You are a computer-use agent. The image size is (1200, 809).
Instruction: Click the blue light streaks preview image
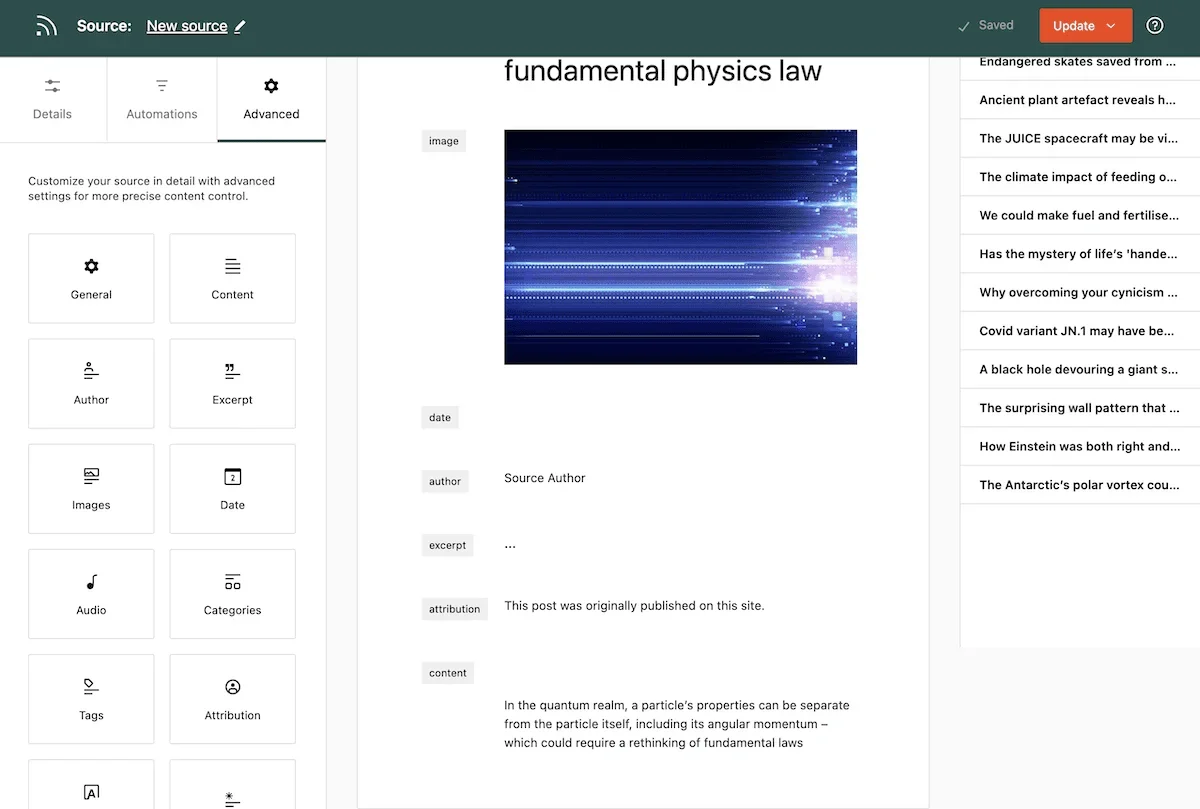(680, 247)
